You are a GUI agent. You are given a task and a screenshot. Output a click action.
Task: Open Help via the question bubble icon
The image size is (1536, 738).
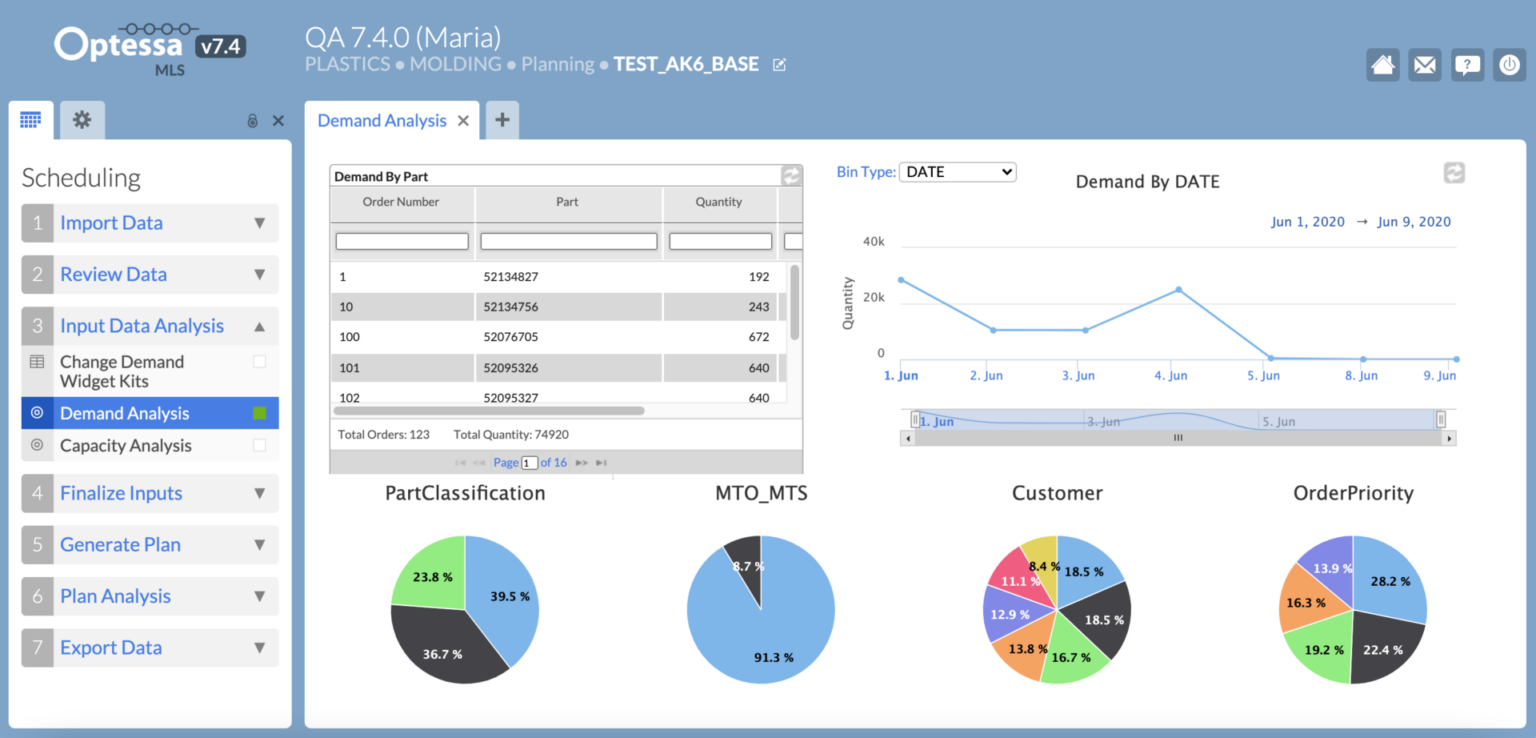[x=1467, y=64]
